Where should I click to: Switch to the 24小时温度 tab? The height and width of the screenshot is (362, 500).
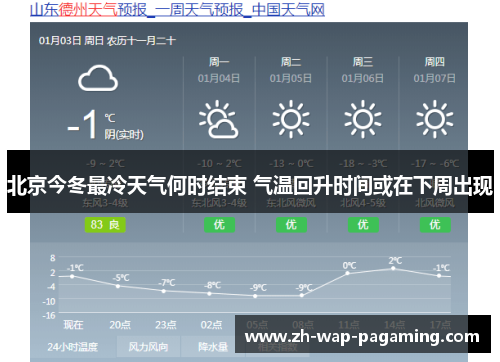pyautogui.click(x=73, y=347)
